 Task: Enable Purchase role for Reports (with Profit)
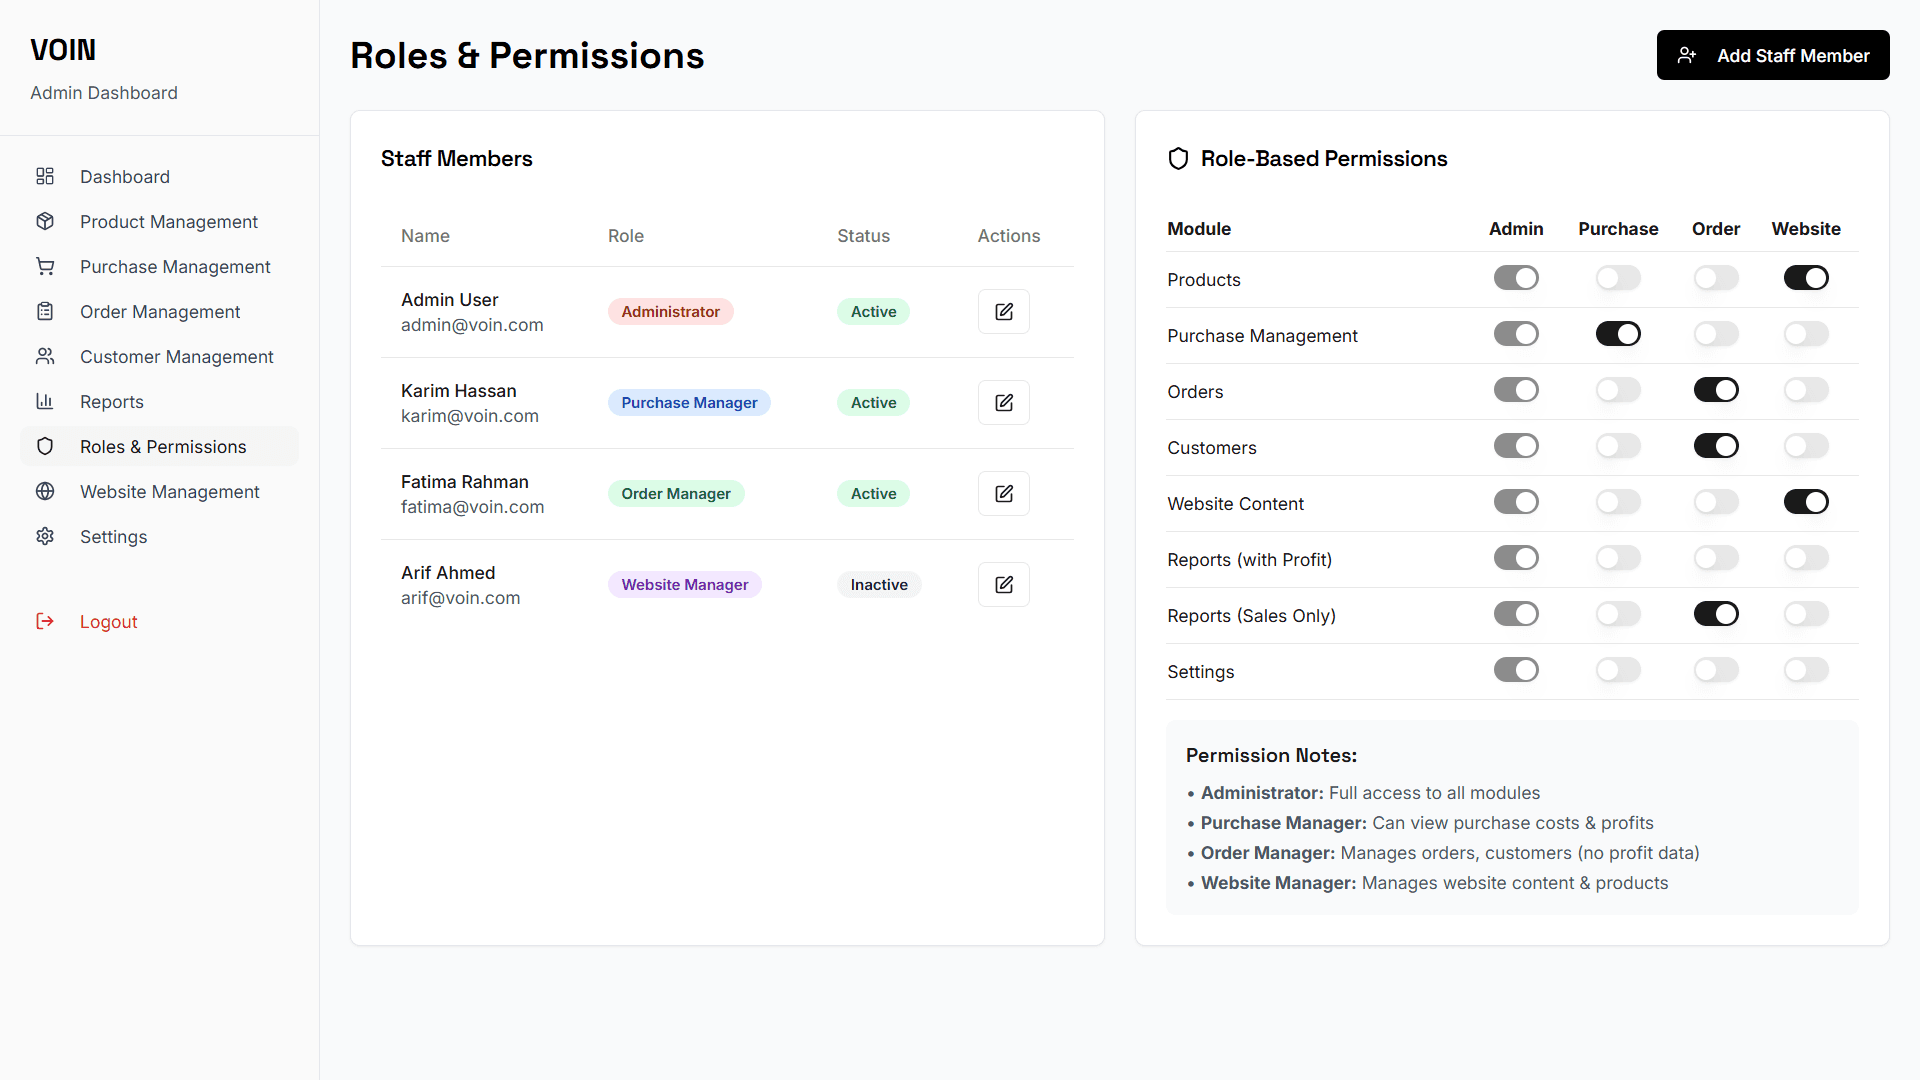[x=1617, y=558]
